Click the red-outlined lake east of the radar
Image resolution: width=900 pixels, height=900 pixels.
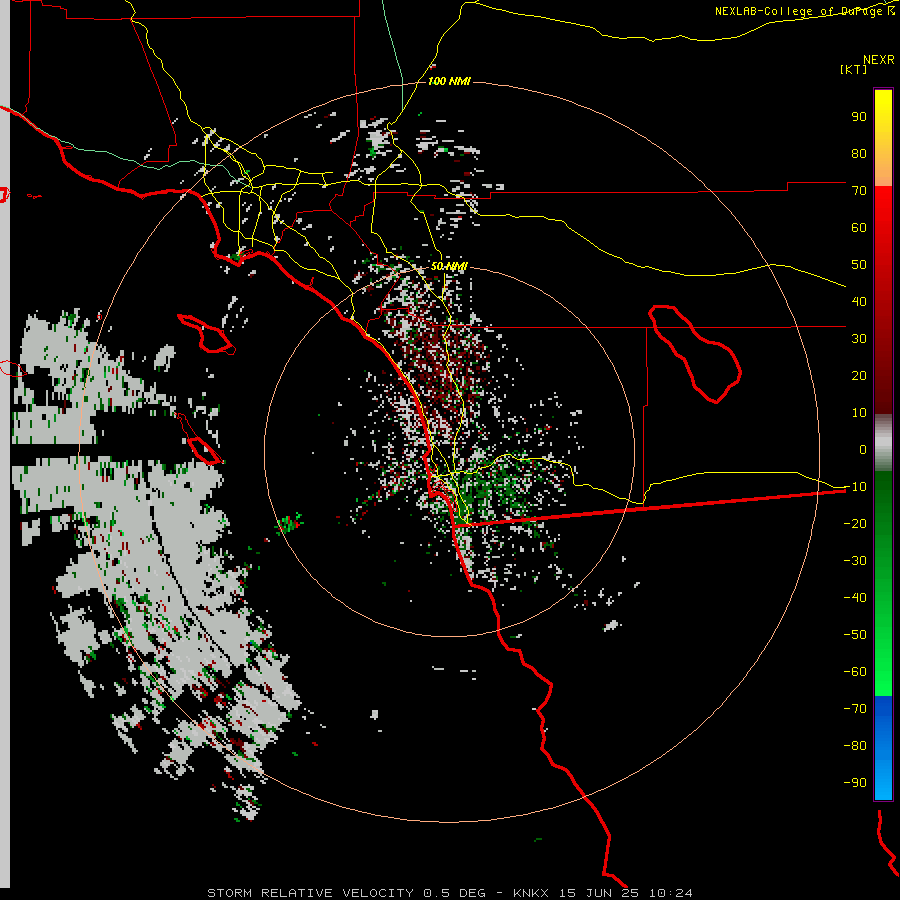click(695, 354)
